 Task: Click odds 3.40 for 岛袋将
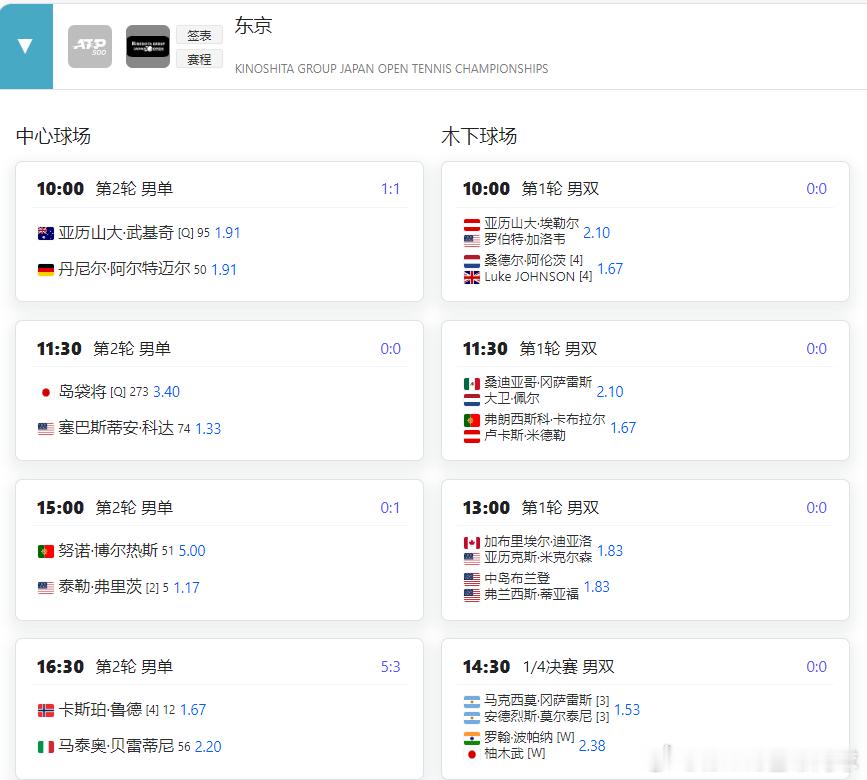click(166, 392)
